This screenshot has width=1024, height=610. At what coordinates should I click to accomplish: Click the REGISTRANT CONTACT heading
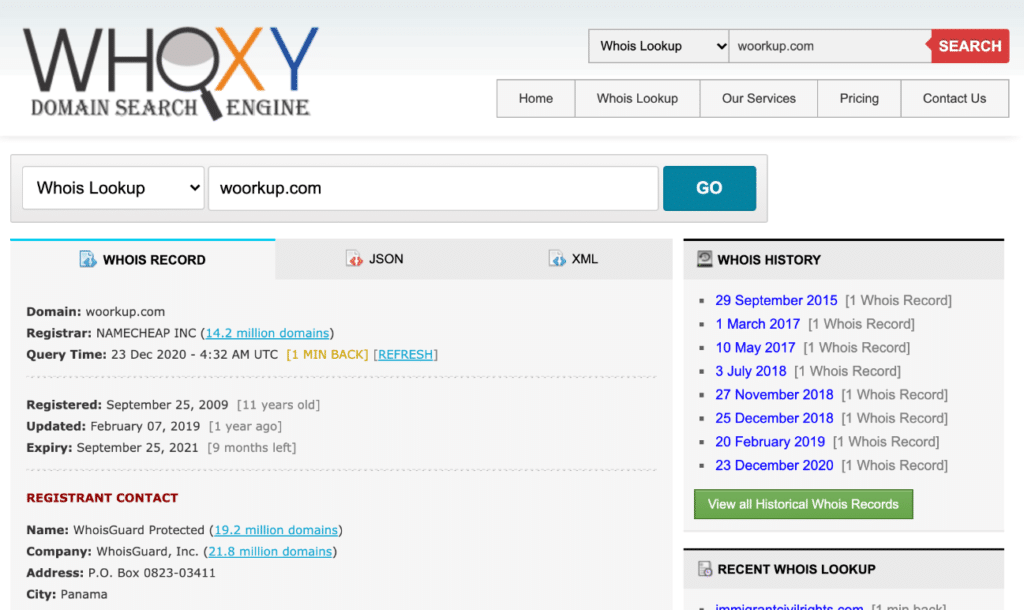tap(102, 498)
